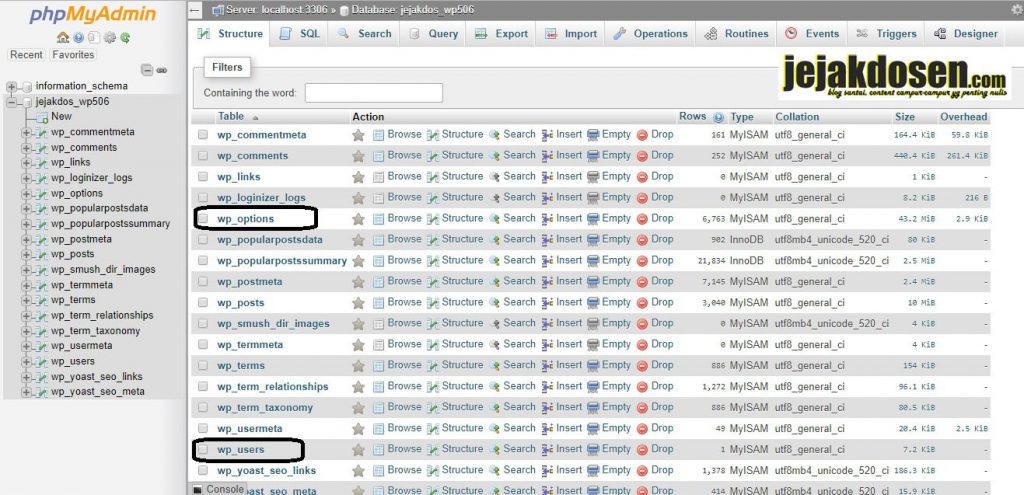Click the green reload navigation icon

point(125,38)
